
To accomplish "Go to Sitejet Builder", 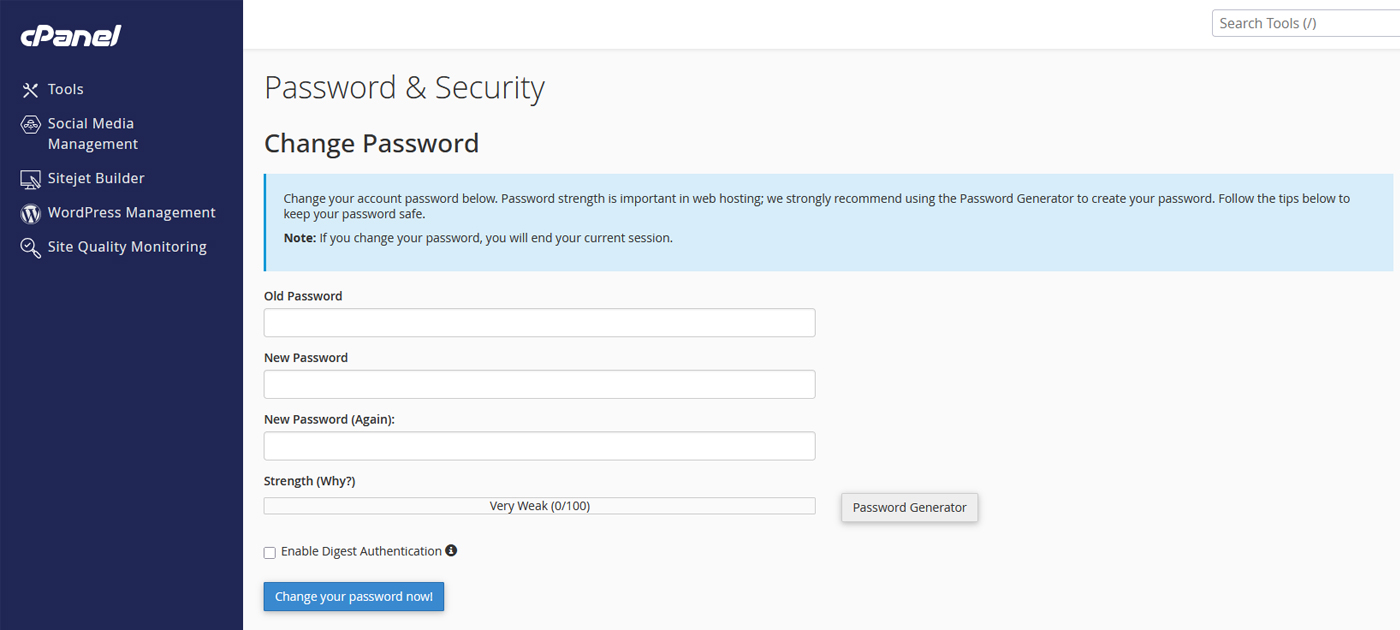I will (96, 179).
